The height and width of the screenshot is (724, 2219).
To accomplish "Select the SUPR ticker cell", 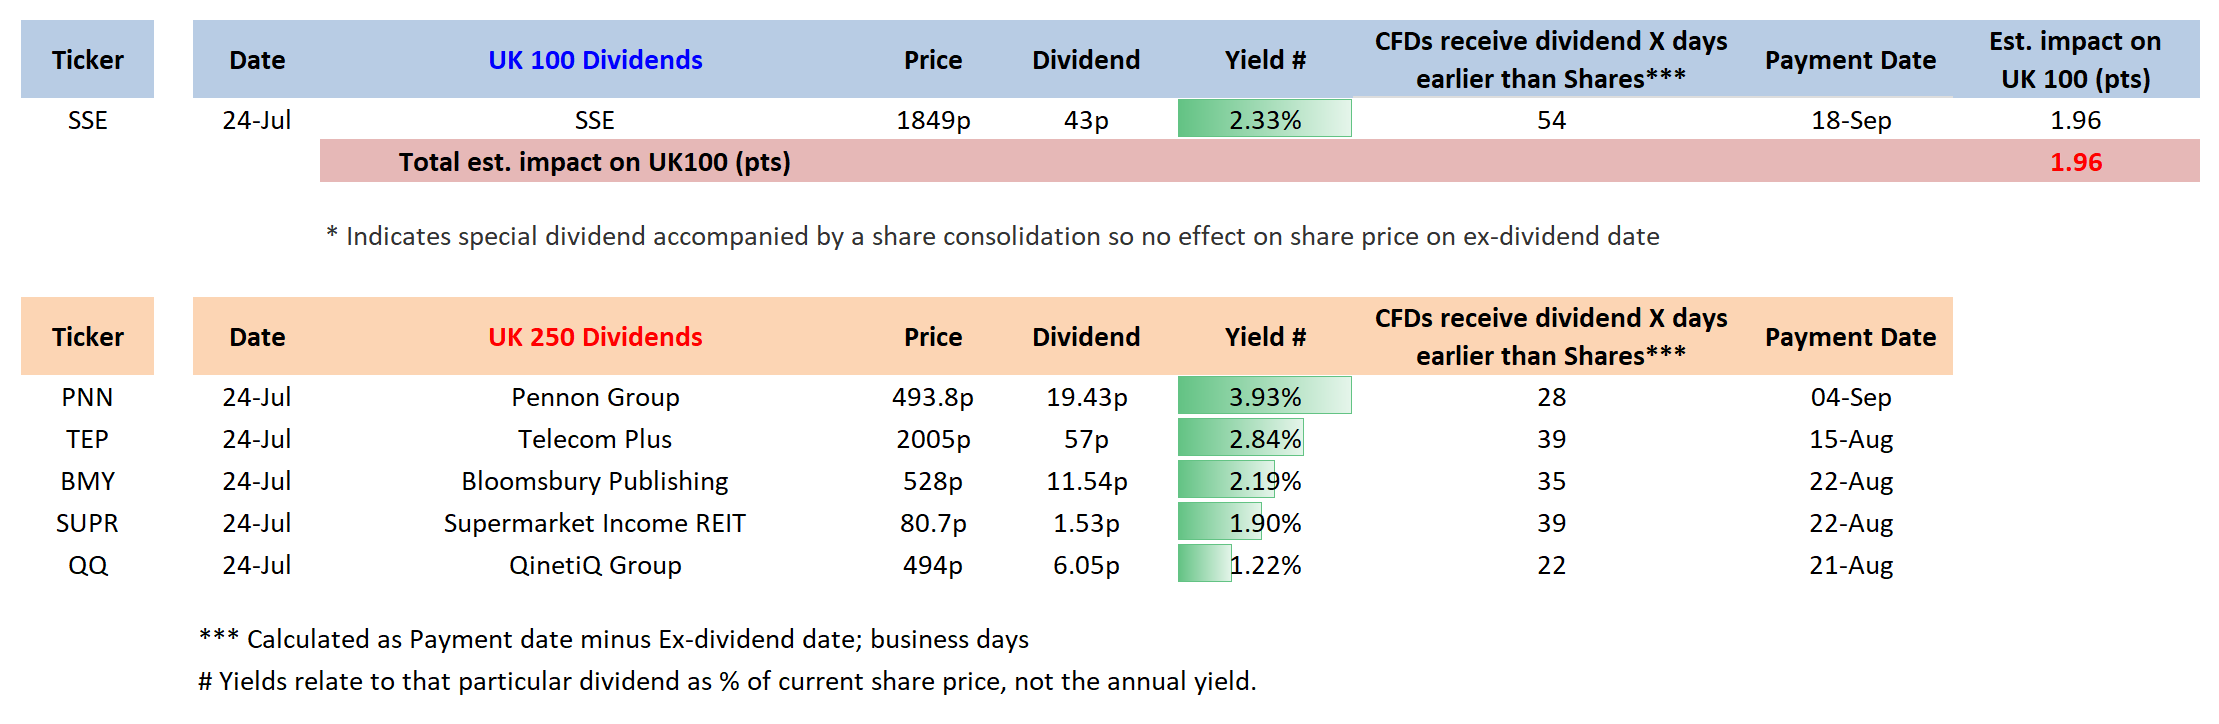I will 87,523.
